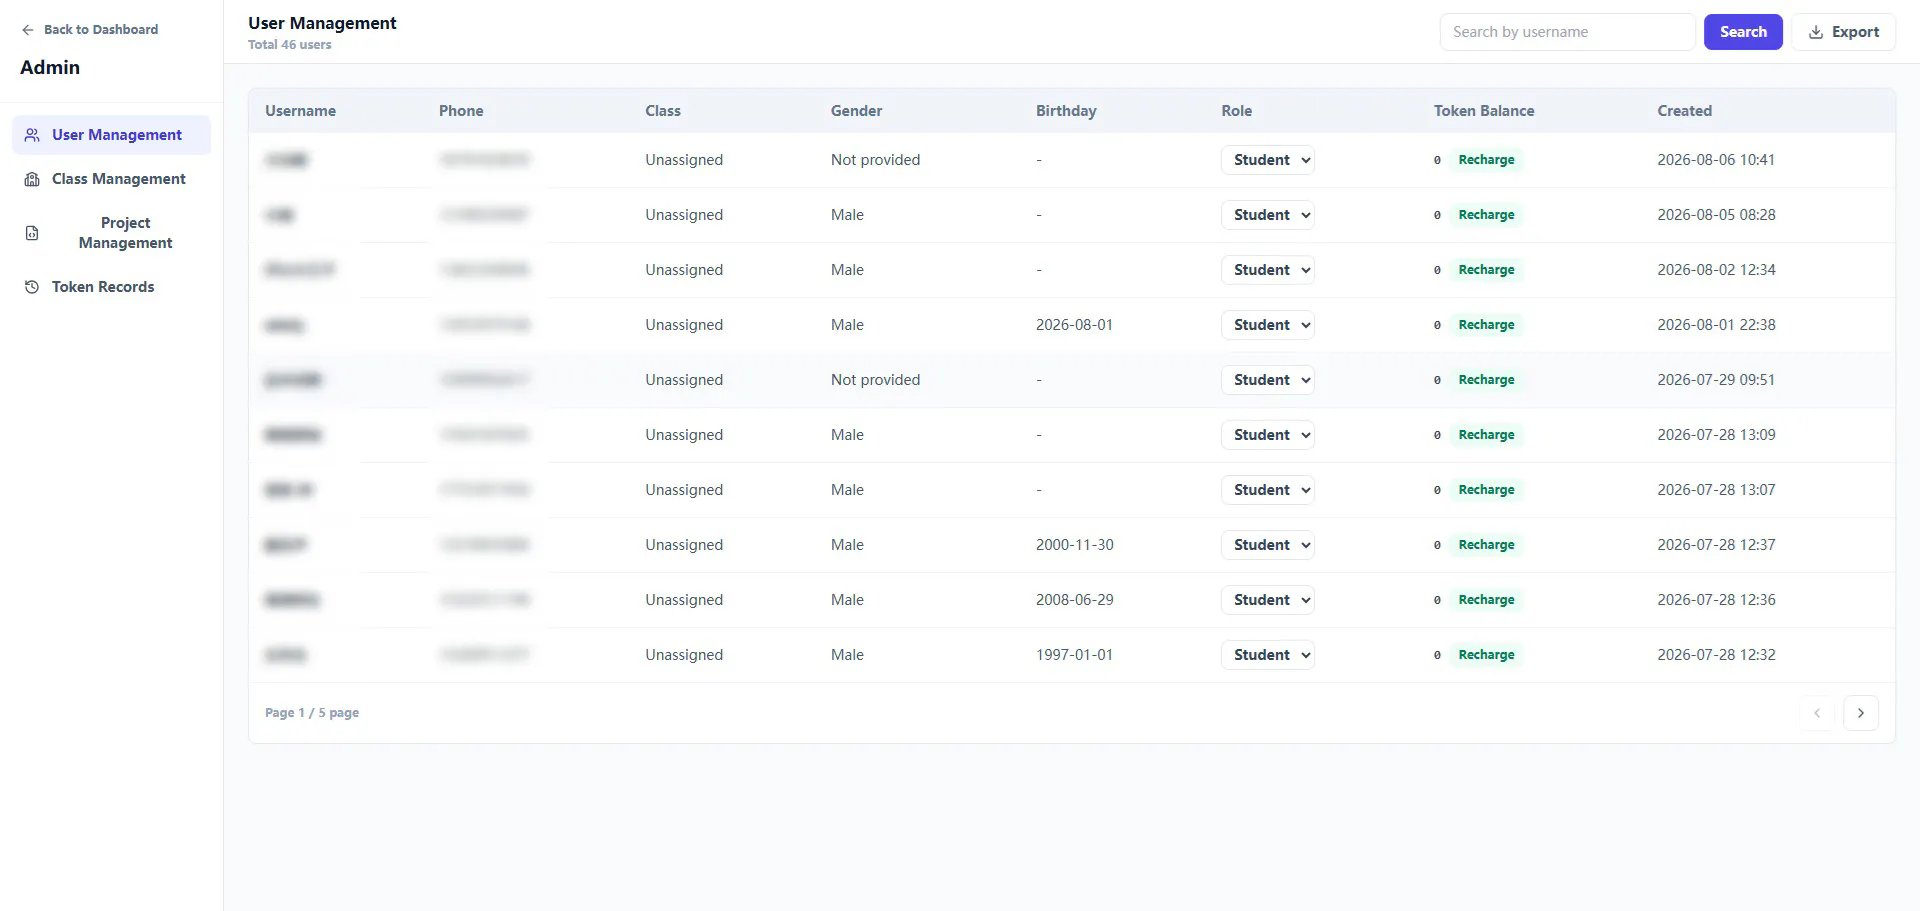The image size is (1920, 911).
Task: Recharge tokens for user created 2026-08-06 10:41
Action: click(x=1486, y=160)
